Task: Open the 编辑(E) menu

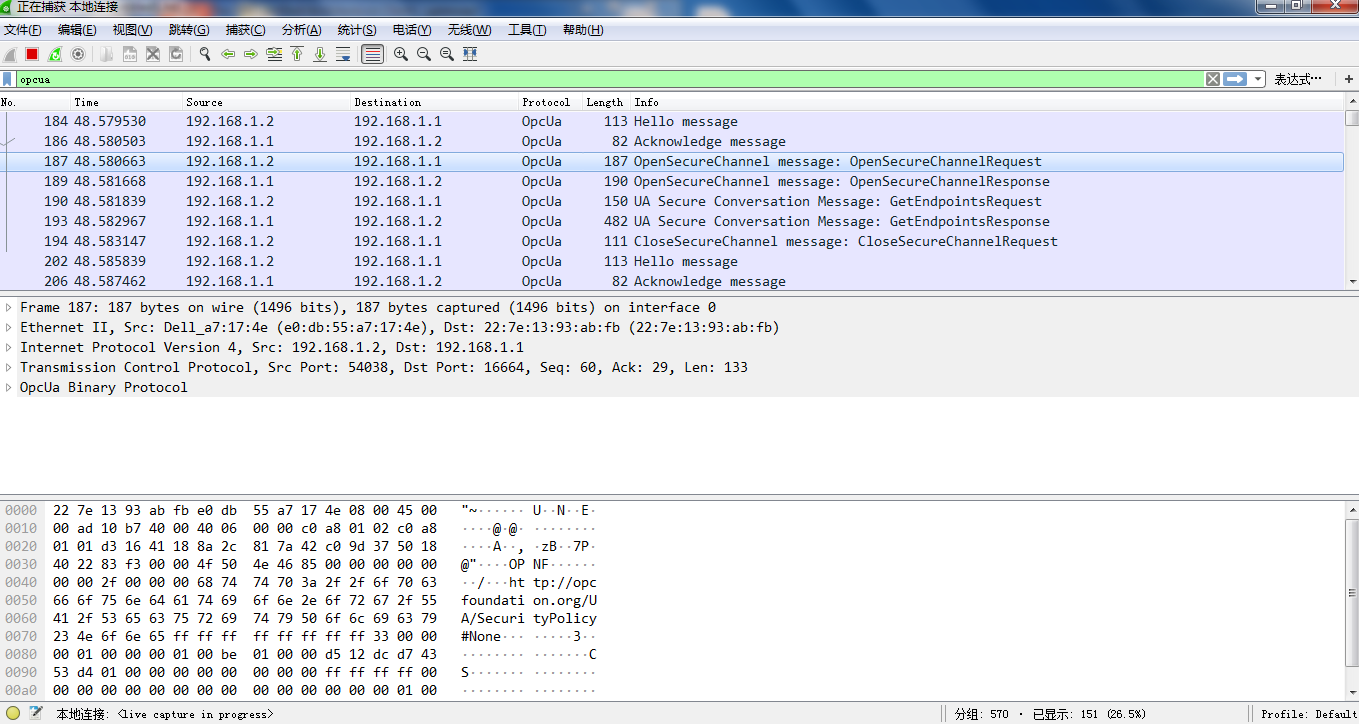Action: pyautogui.click(x=77, y=30)
